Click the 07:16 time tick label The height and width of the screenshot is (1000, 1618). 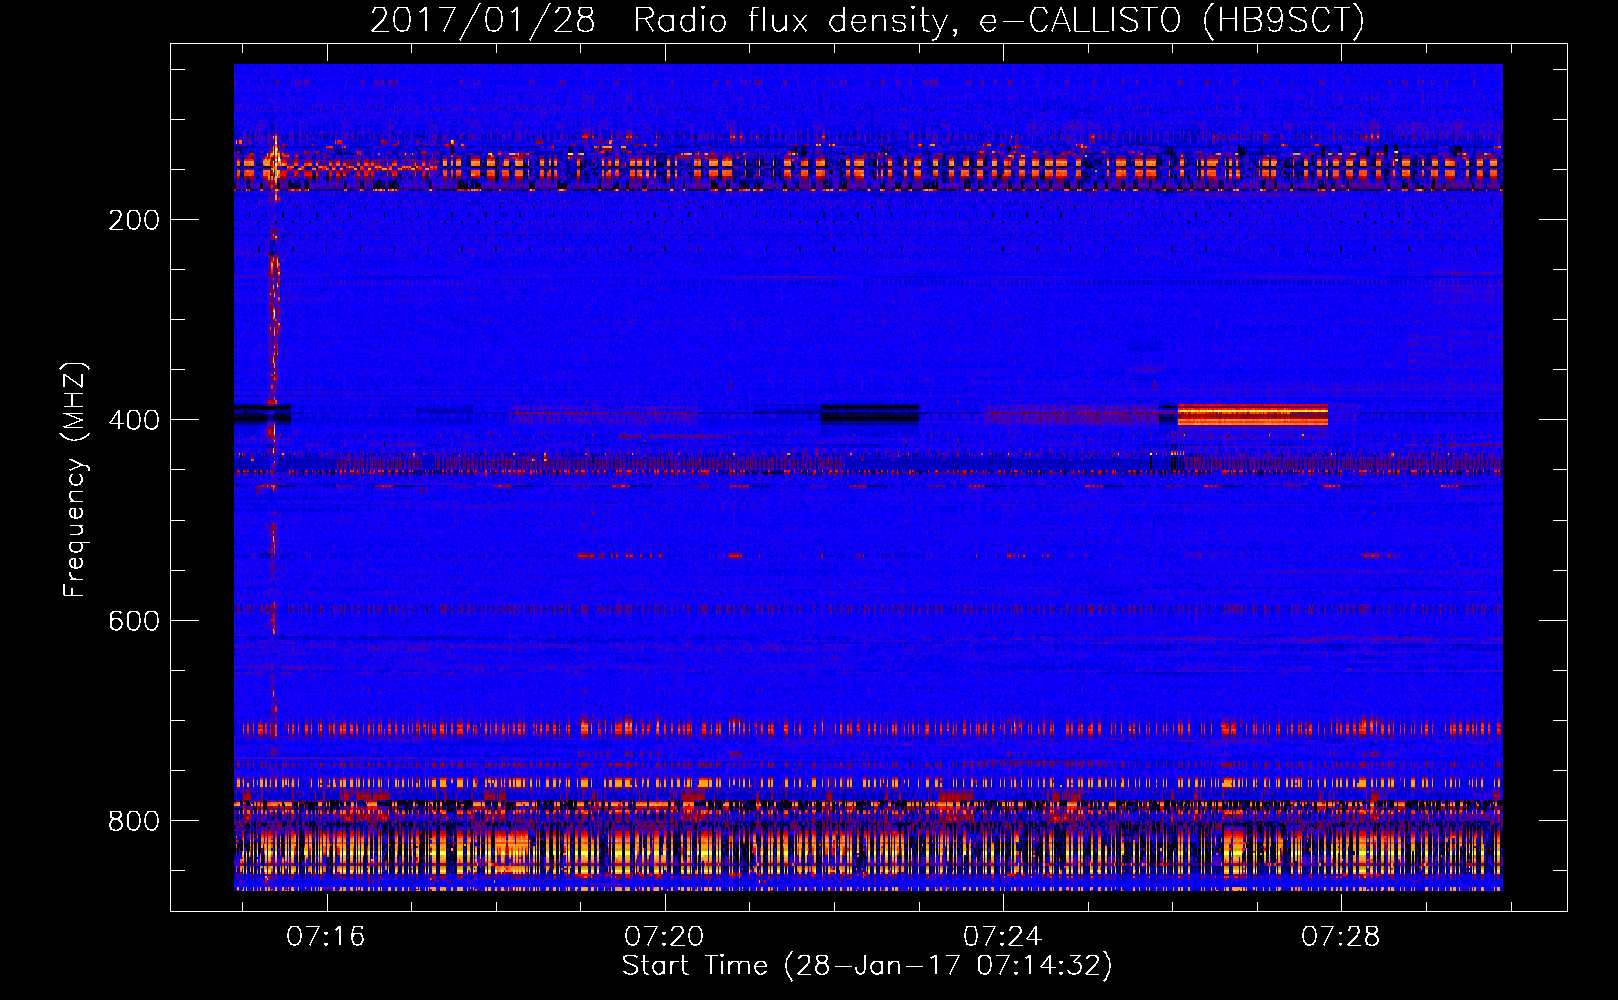click(326, 937)
